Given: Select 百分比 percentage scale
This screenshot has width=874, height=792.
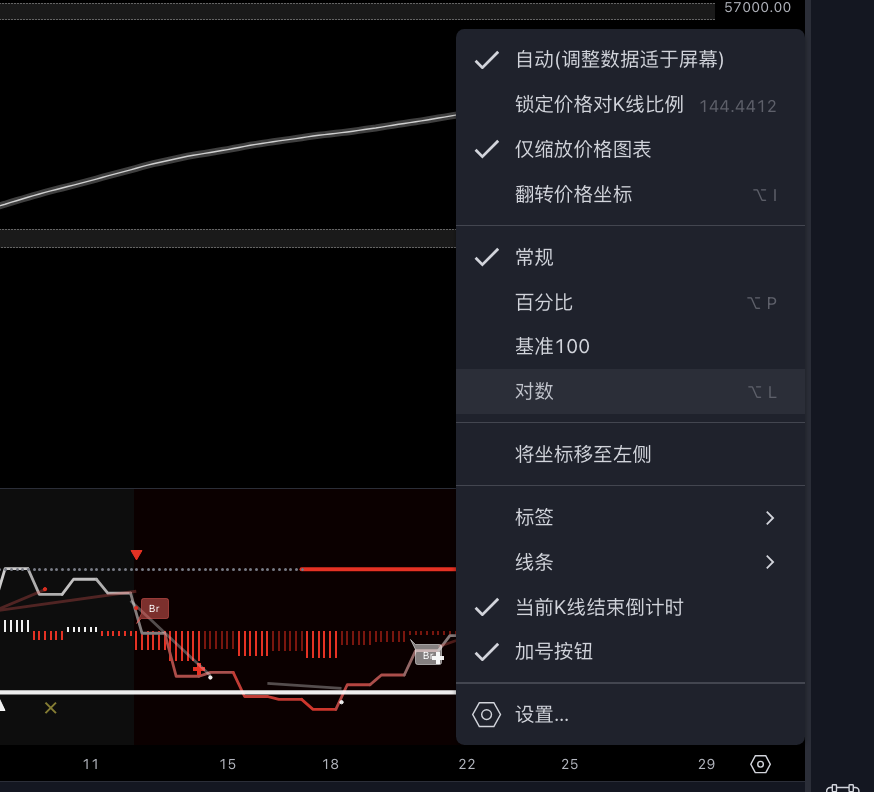Looking at the screenshot, I should 544,303.
